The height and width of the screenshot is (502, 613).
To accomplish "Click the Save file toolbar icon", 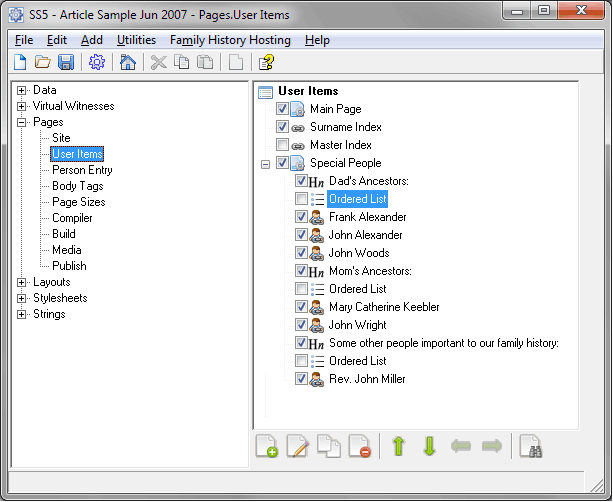I will pos(66,63).
